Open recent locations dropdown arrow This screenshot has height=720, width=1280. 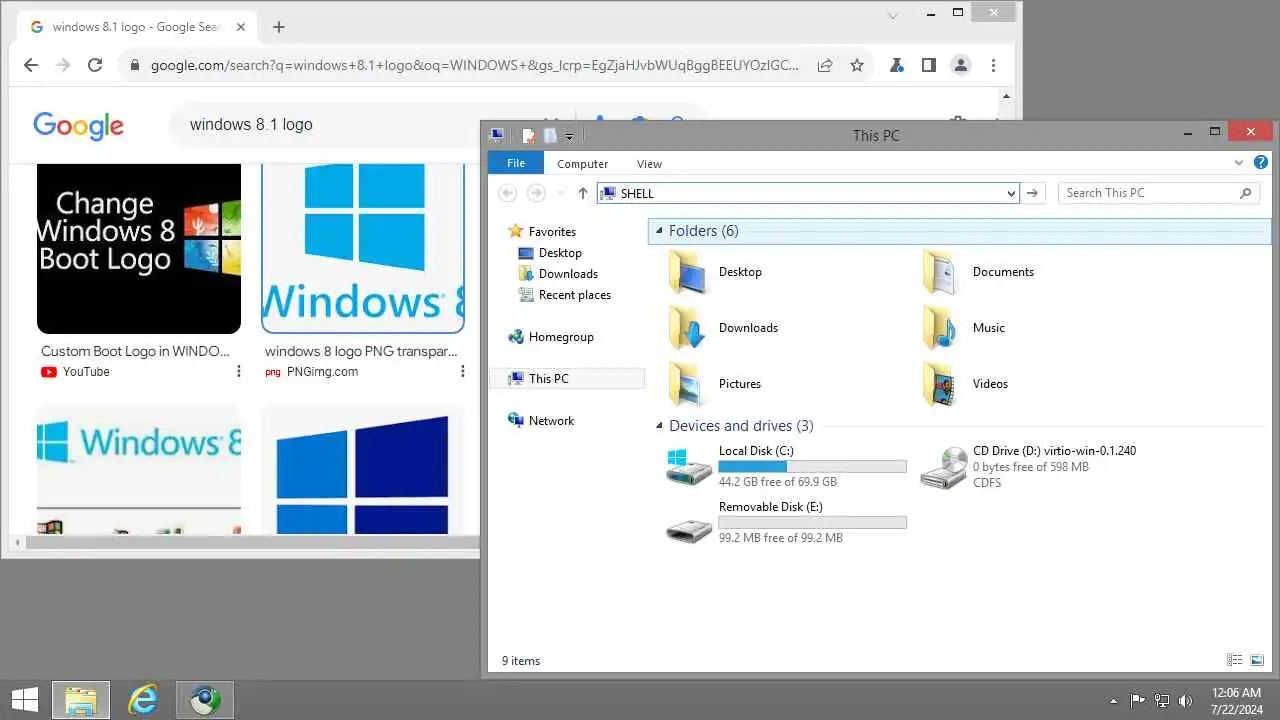[560, 193]
